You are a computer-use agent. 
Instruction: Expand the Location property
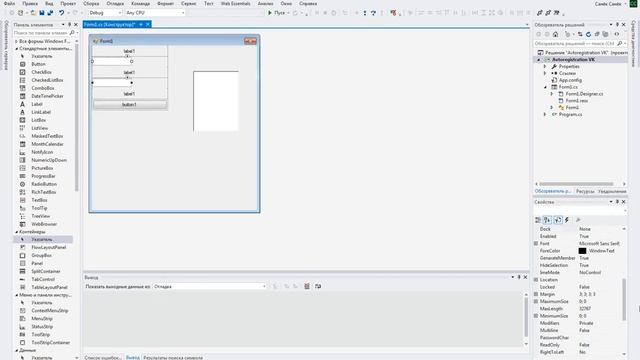(536, 280)
